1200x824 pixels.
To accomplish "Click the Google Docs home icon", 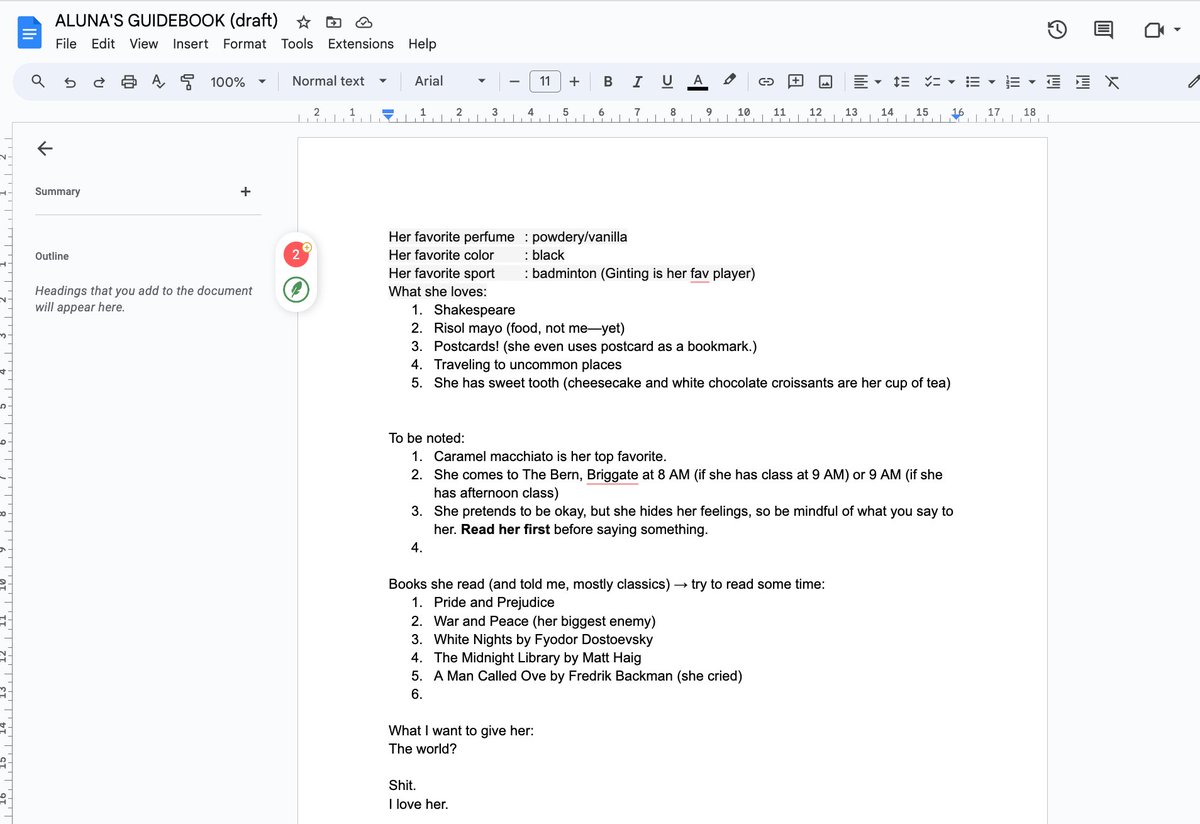I will (30, 32).
